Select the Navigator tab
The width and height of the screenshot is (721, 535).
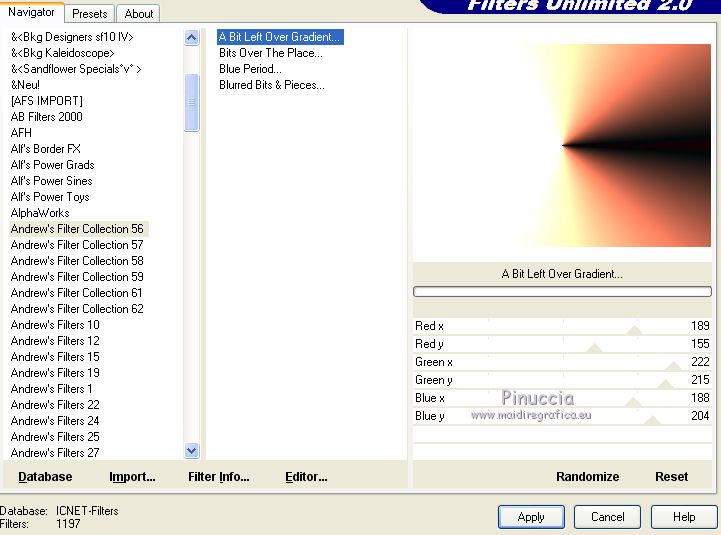(31, 12)
